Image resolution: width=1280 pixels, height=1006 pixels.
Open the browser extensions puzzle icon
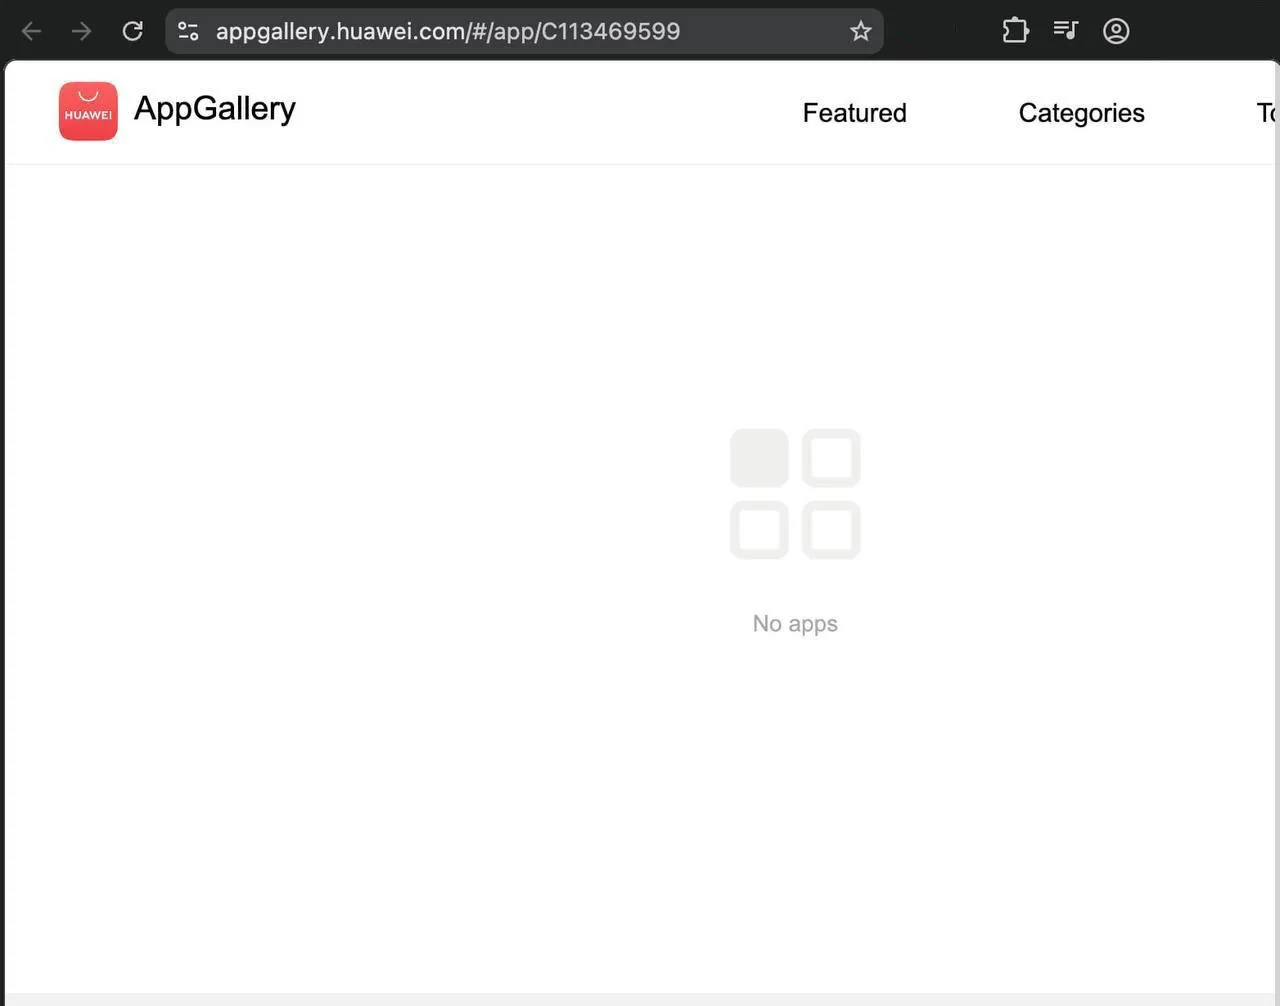[1015, 31]
